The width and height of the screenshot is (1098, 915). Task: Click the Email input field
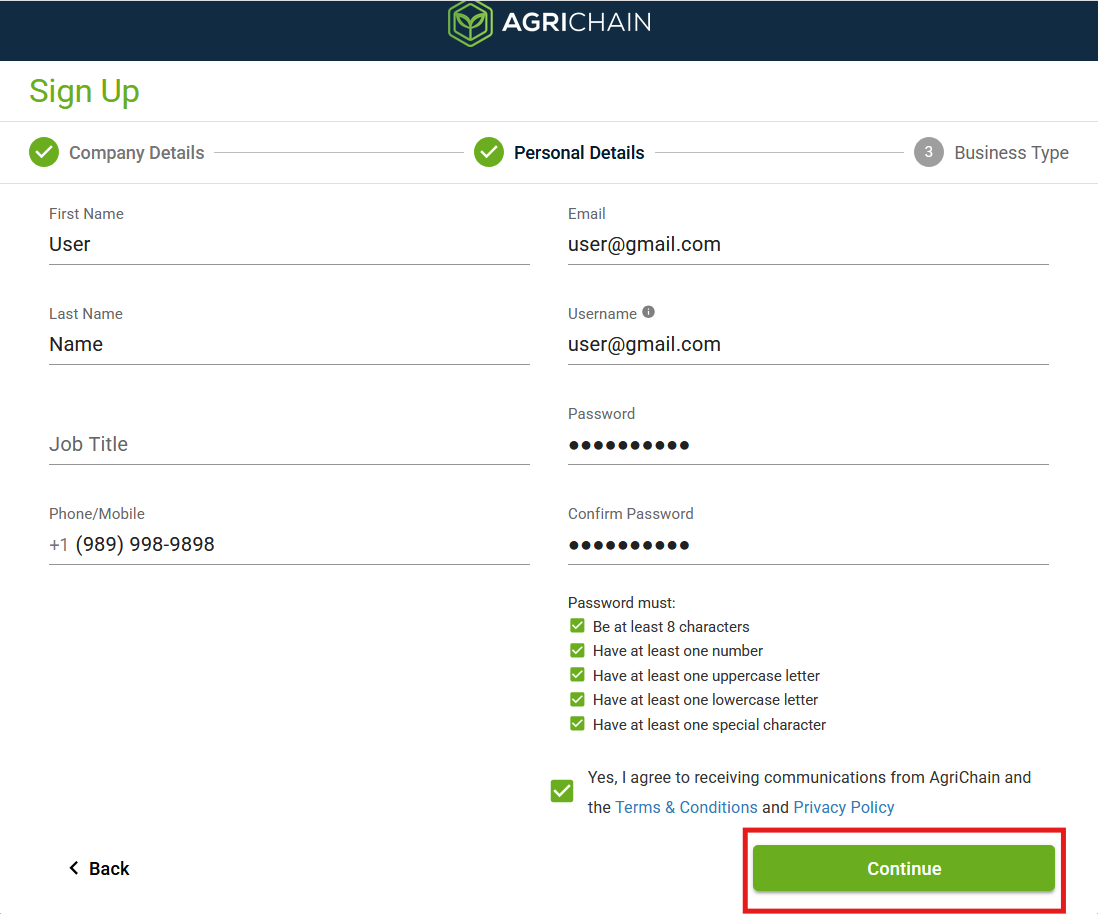[808, 244]
